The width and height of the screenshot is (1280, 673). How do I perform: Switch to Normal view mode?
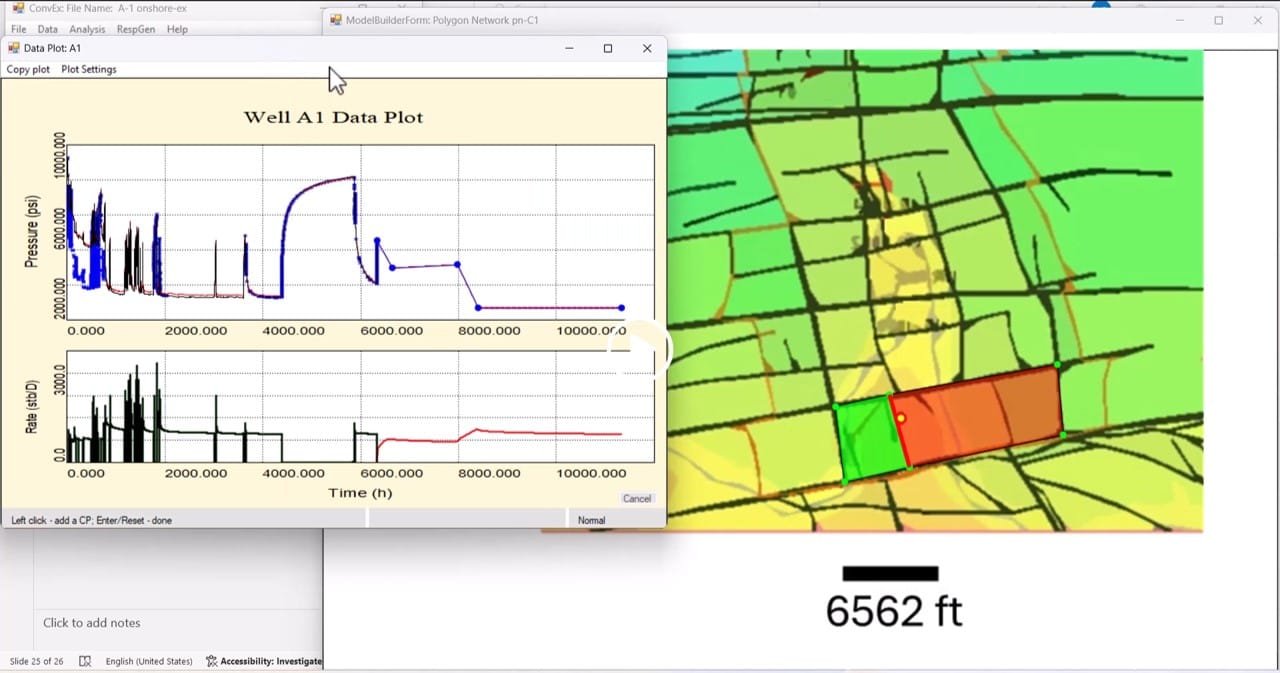591,520
